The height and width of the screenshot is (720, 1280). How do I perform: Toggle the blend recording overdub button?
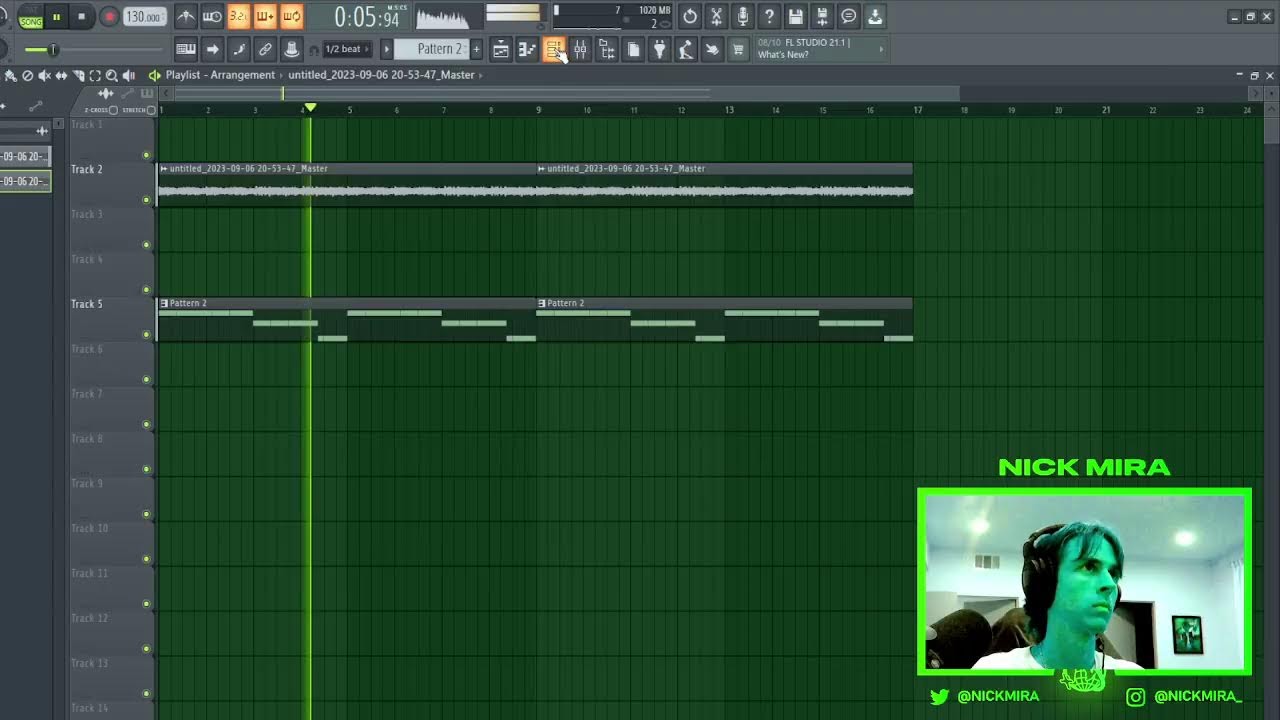tap(265, 17)
